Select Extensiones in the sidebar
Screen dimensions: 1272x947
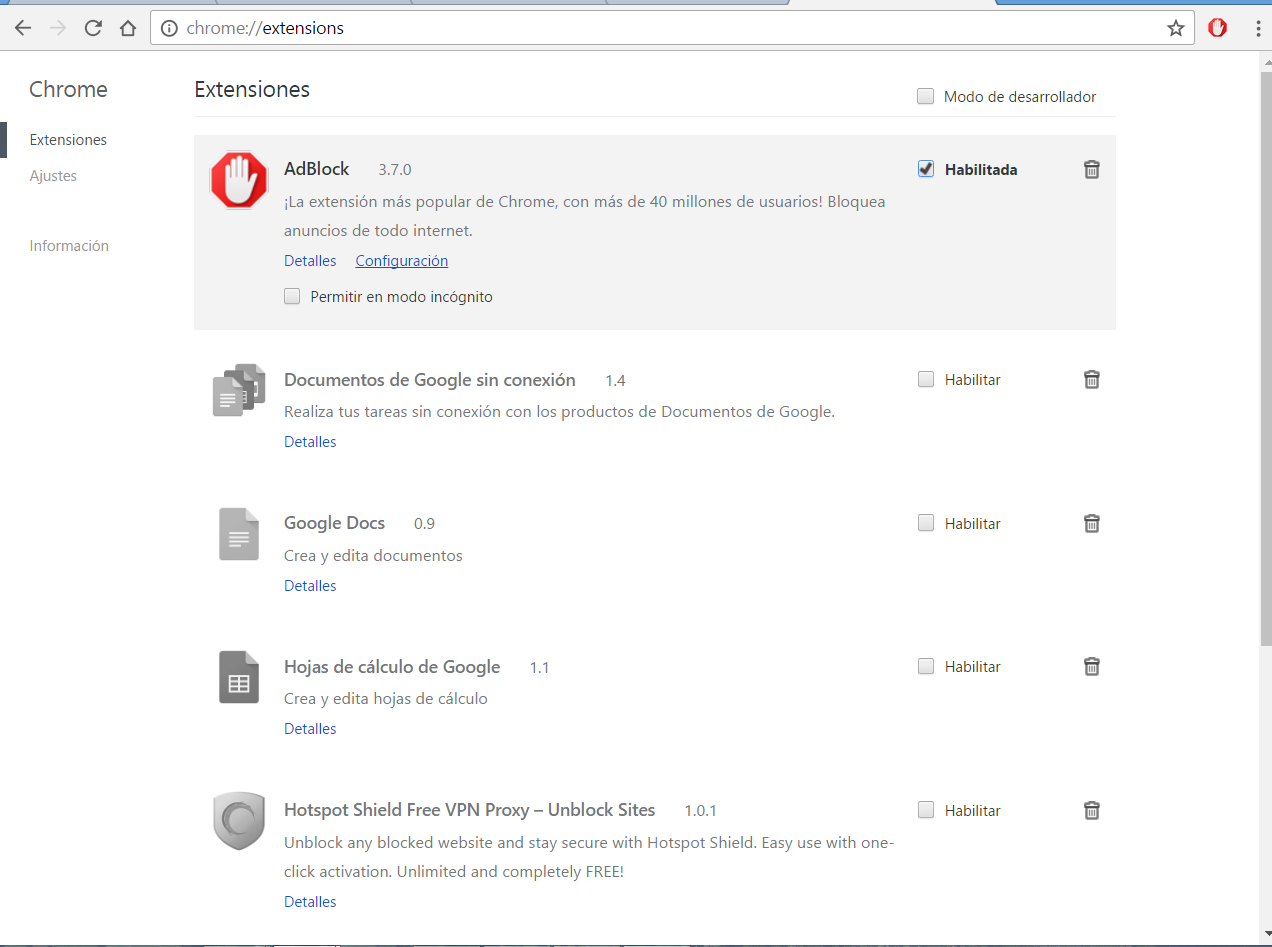click(68, 140)
